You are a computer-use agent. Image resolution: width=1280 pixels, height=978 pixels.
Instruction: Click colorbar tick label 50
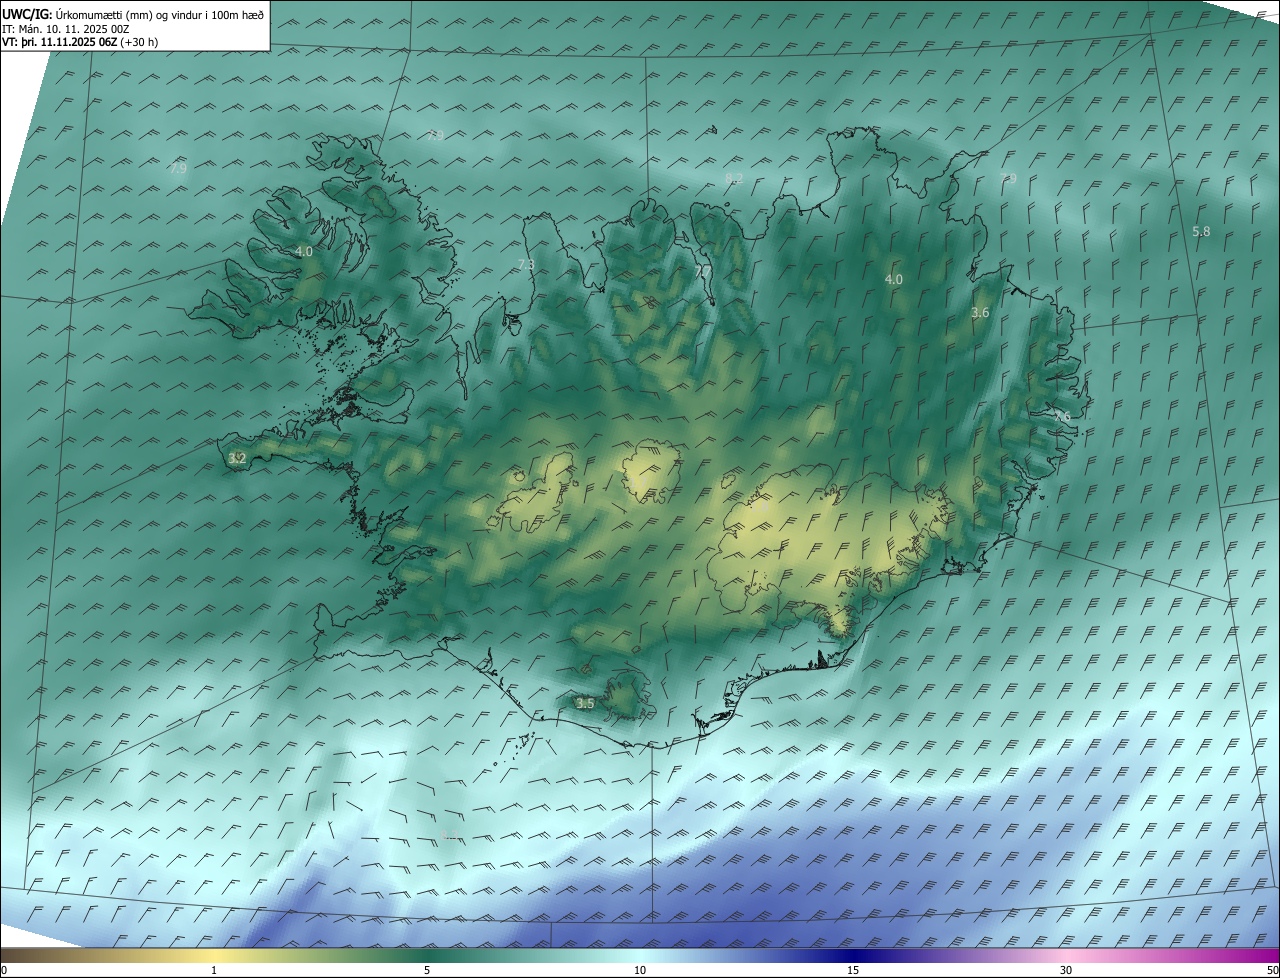click(1272, 970)
